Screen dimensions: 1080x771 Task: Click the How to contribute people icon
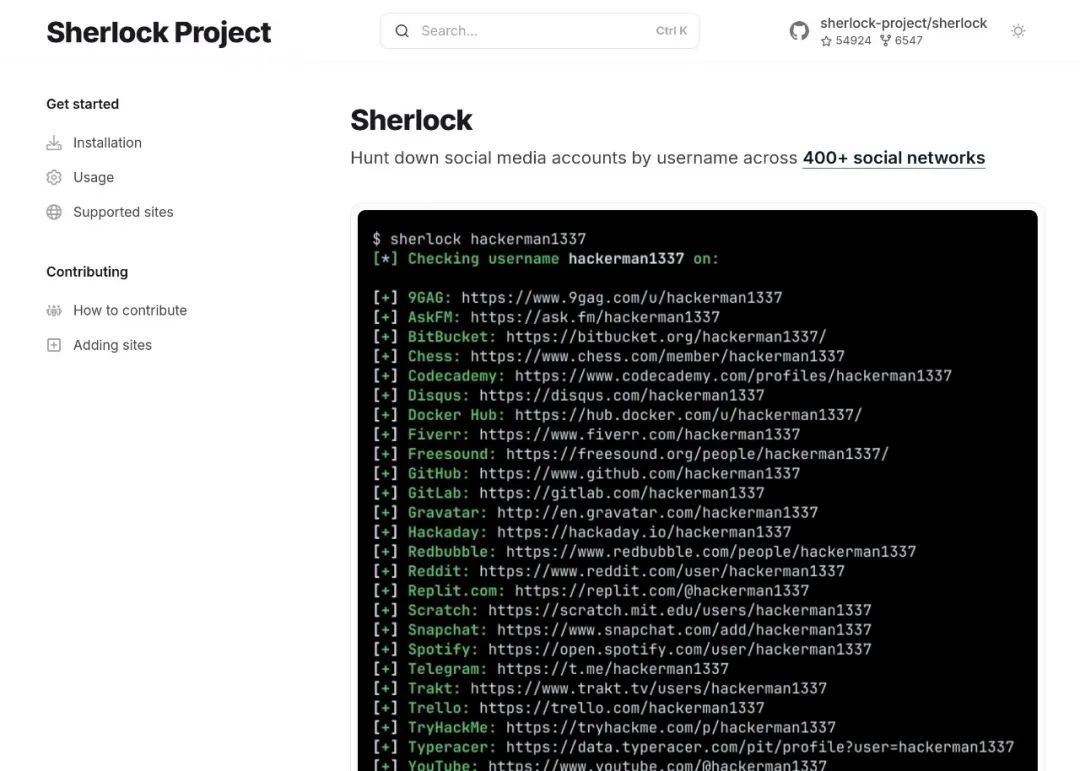(x=54, y=311)
